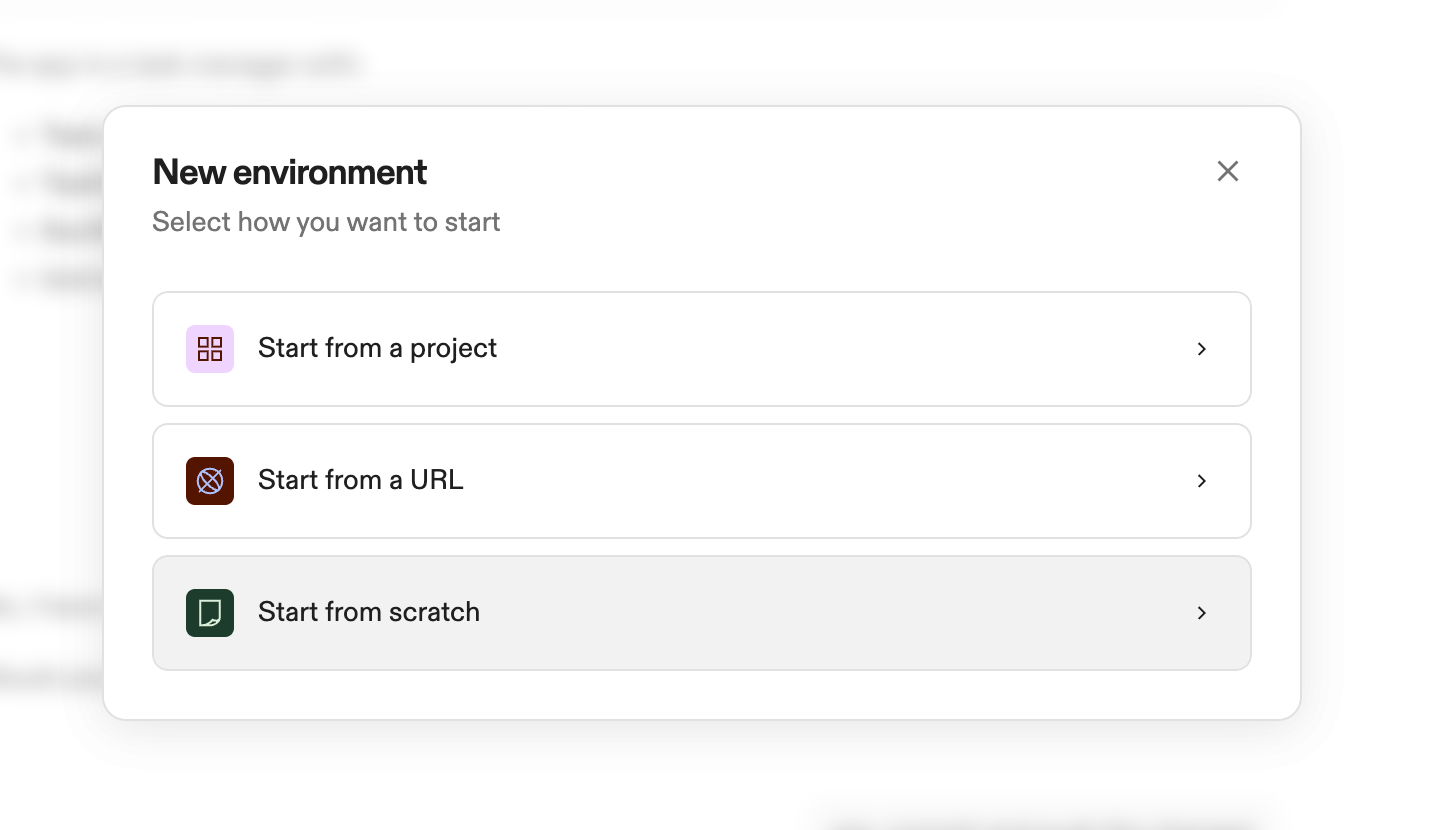Select the "Start from a project" label

[377, 348]
